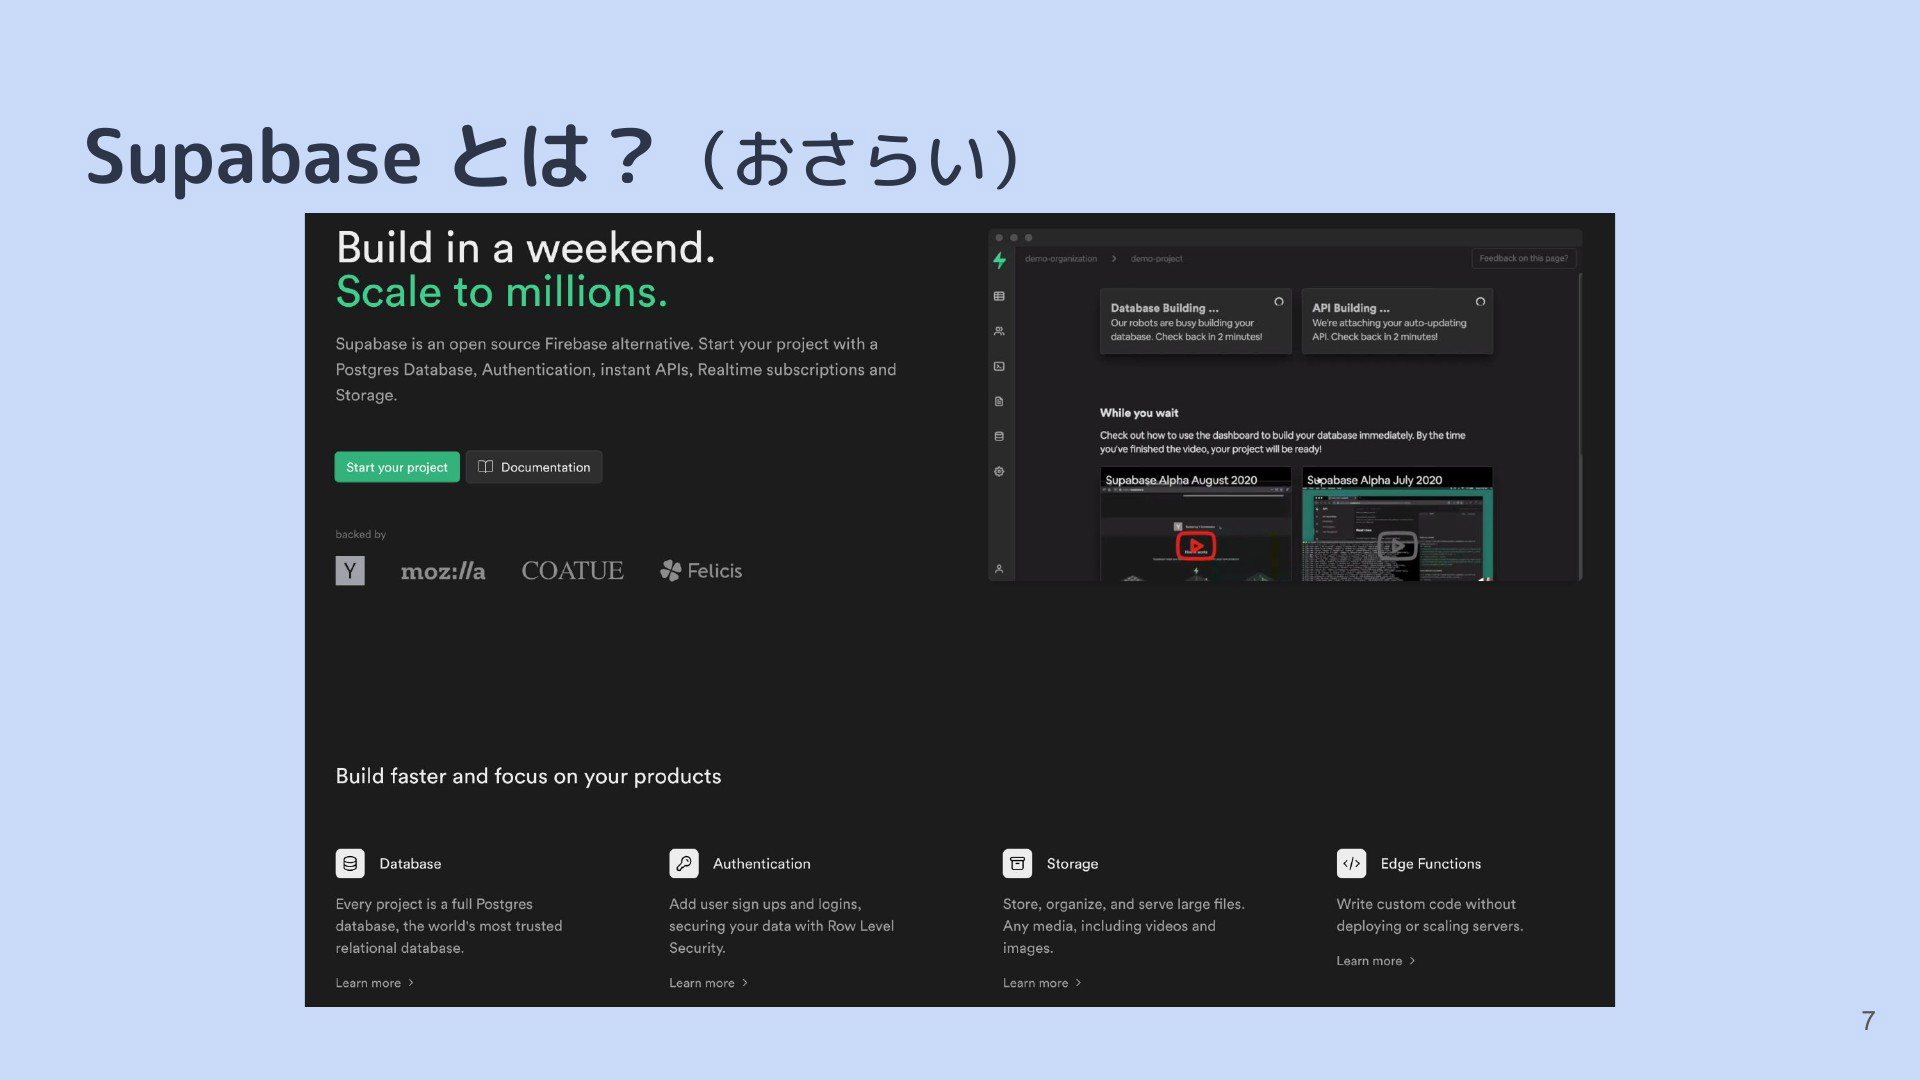Image resolution: width=1920 pixels, height=1080 pixels.
Task: Open the settings gear sidebar icon
Action: point(999,471)
